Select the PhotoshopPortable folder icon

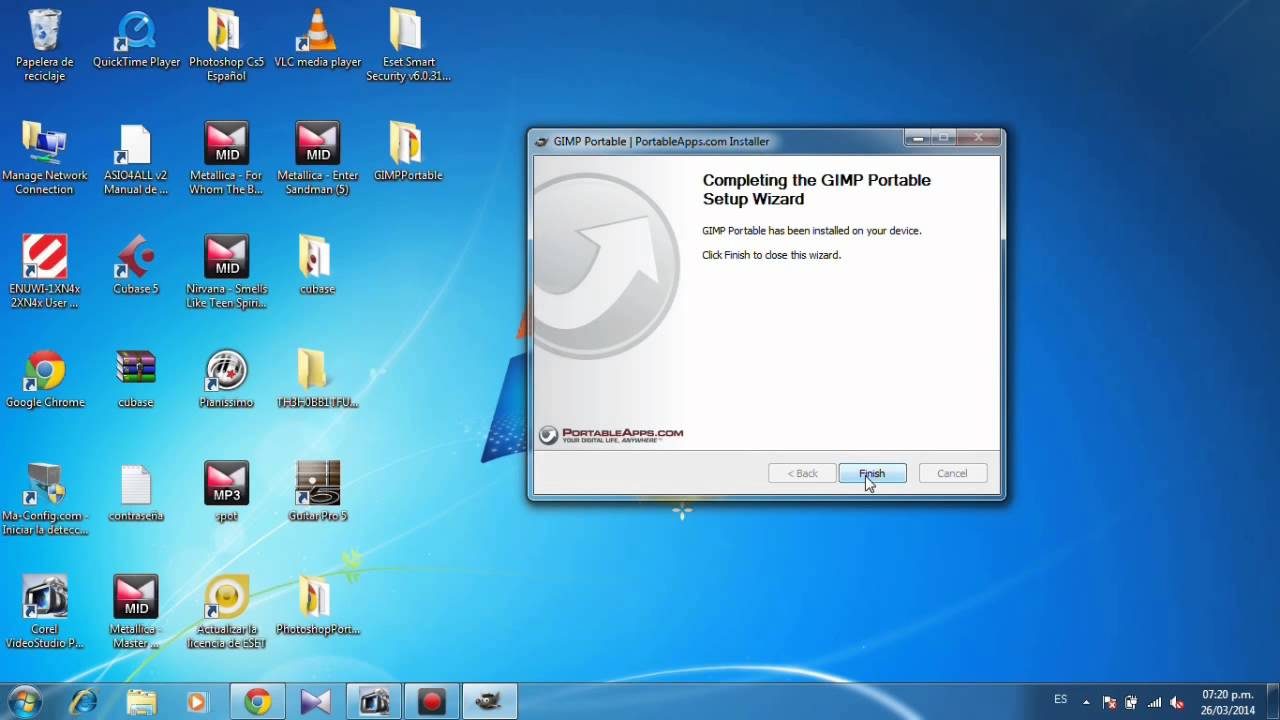coord(318,606)
